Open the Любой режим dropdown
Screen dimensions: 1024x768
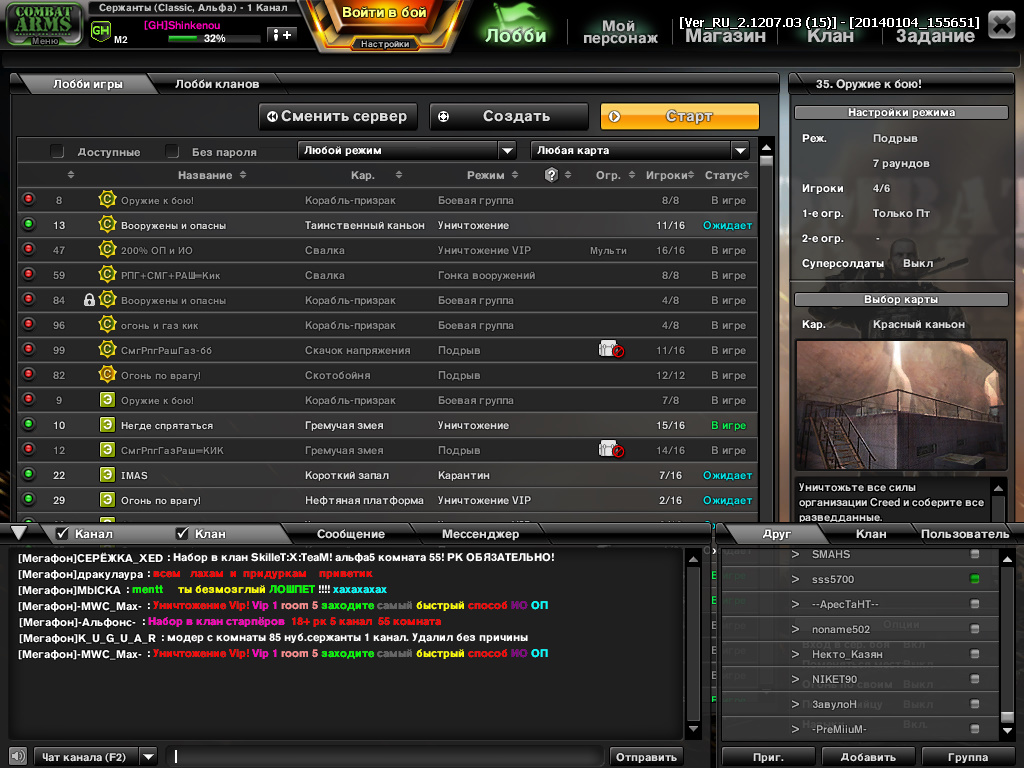[x=407, y=150]
